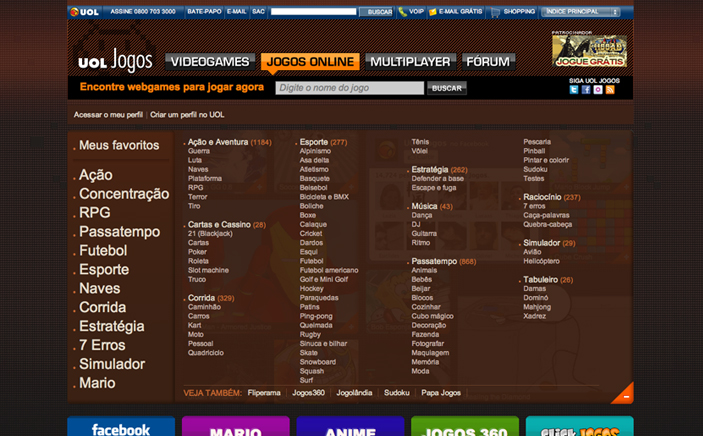Open Mario in the sidebar

[97, 383]
